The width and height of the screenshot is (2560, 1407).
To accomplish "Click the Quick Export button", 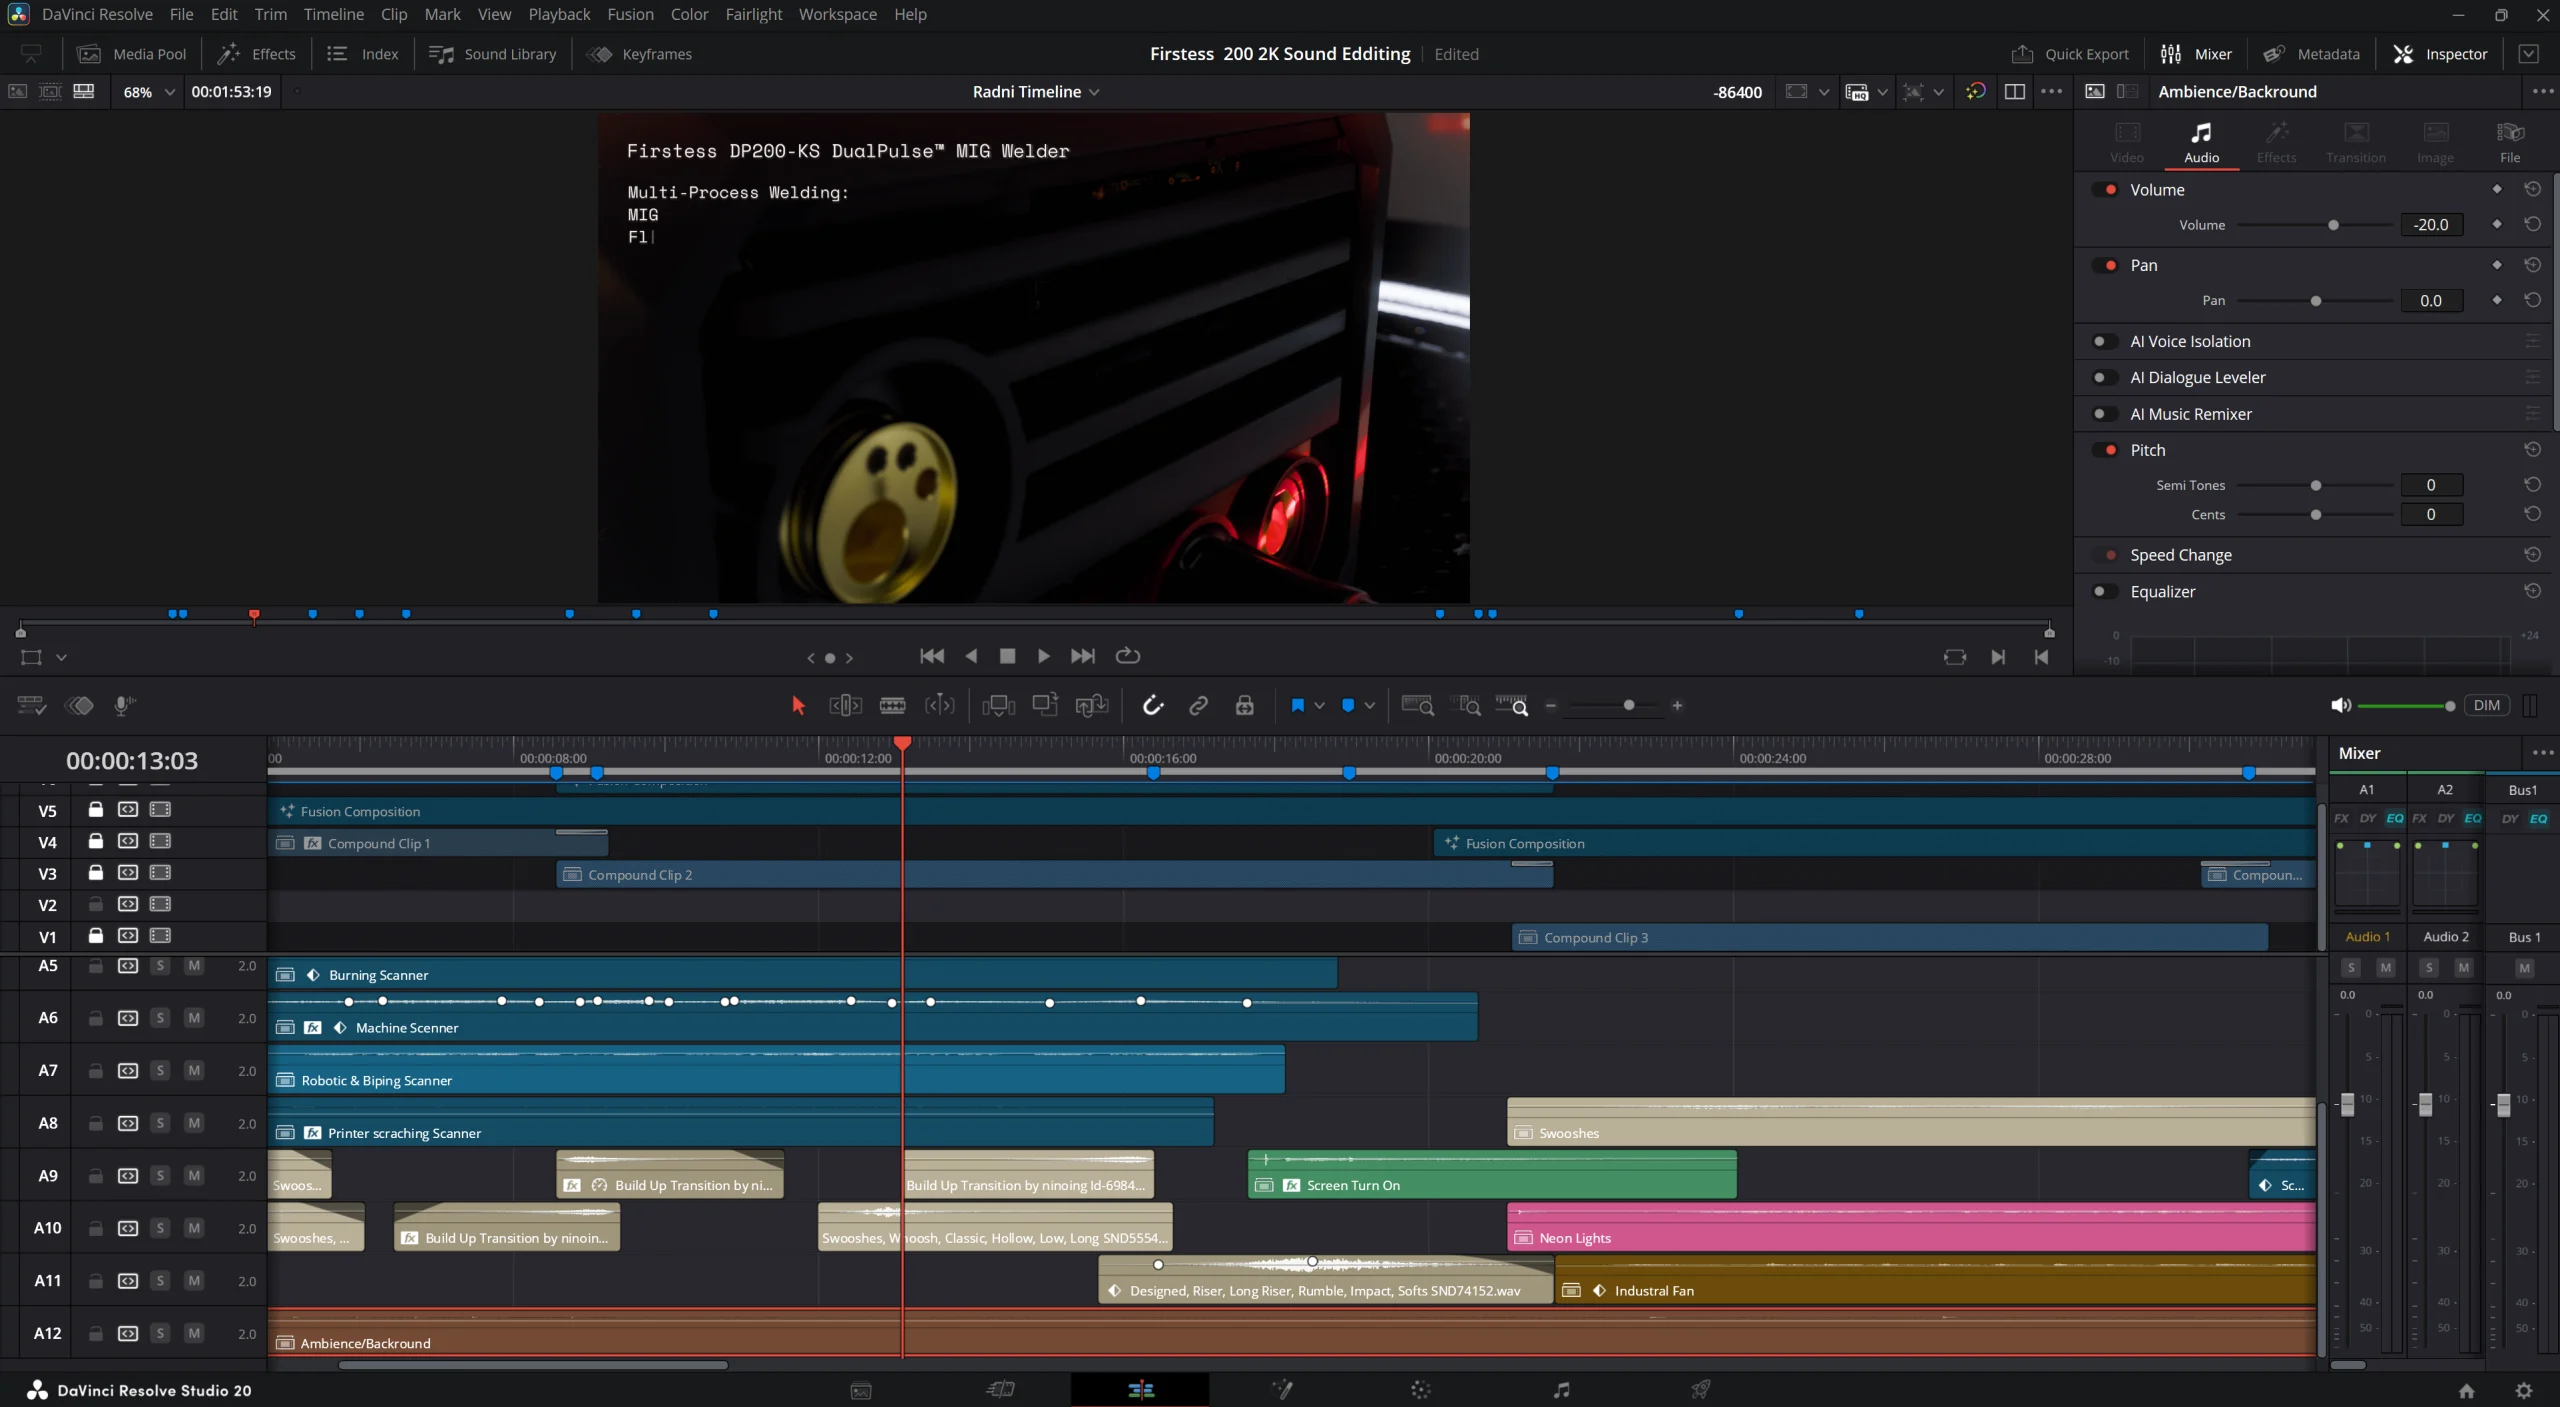I will [x=2070, y=54].
